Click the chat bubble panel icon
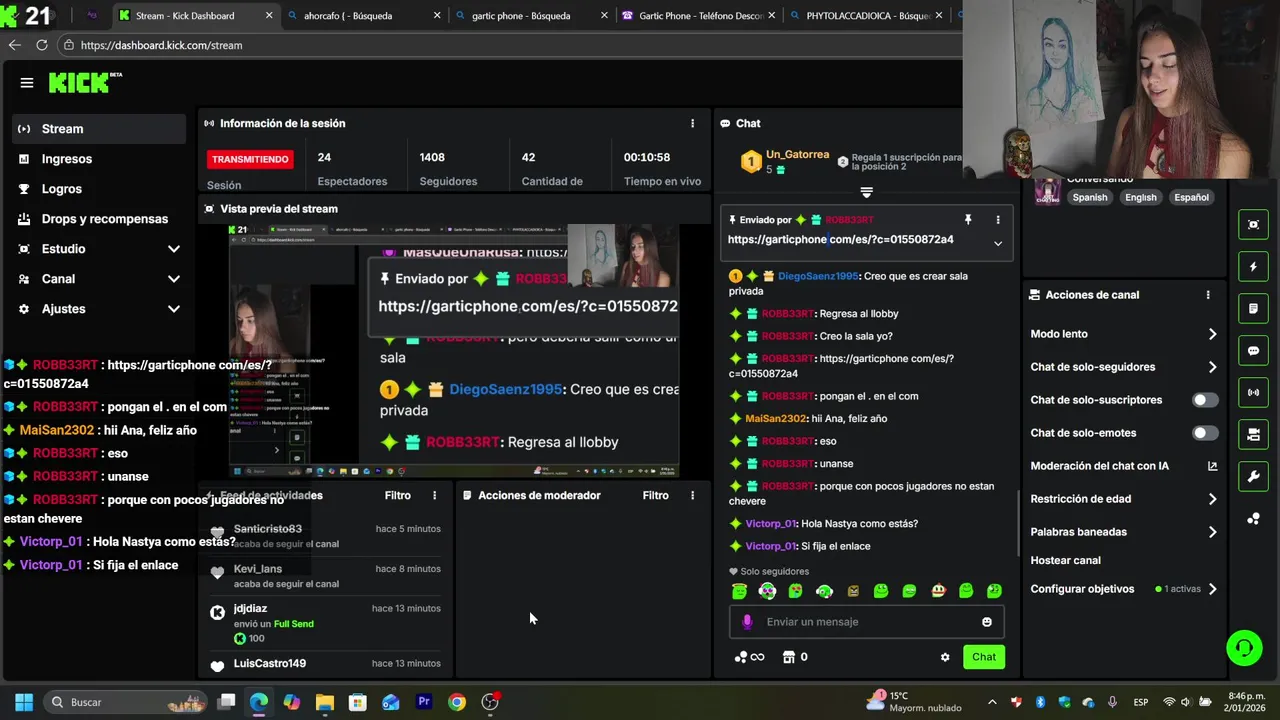The width and height of the screenshot is (1280, 720). [1253, 351]
